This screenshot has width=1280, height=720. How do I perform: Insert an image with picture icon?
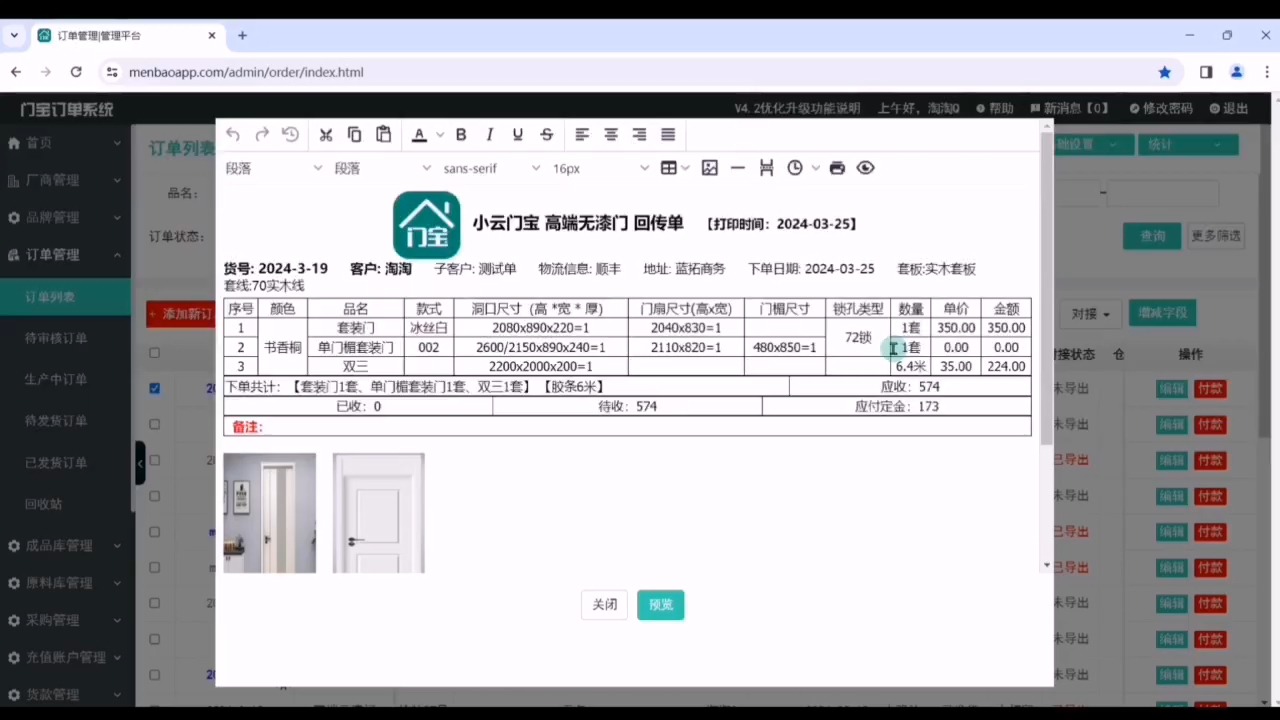(710, 168)
